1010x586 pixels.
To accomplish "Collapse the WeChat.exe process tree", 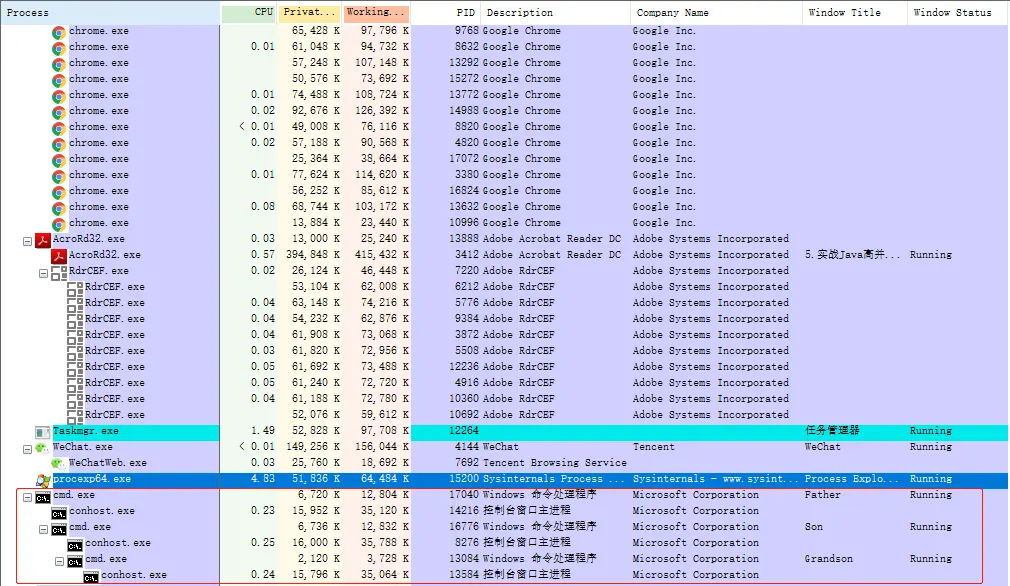I will coord(27,449).
